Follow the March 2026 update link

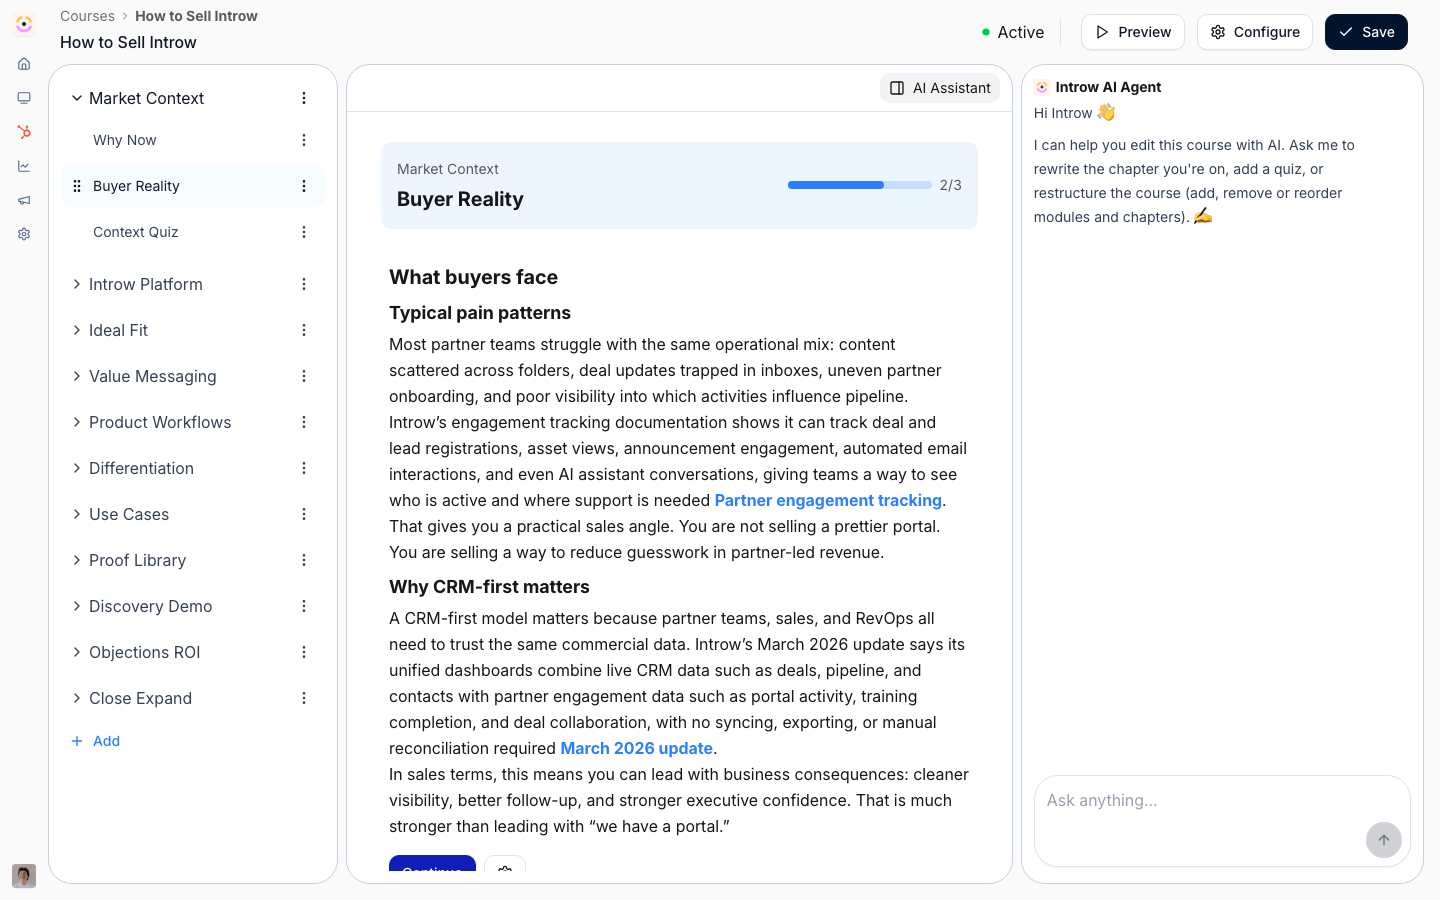coord(636,748)
